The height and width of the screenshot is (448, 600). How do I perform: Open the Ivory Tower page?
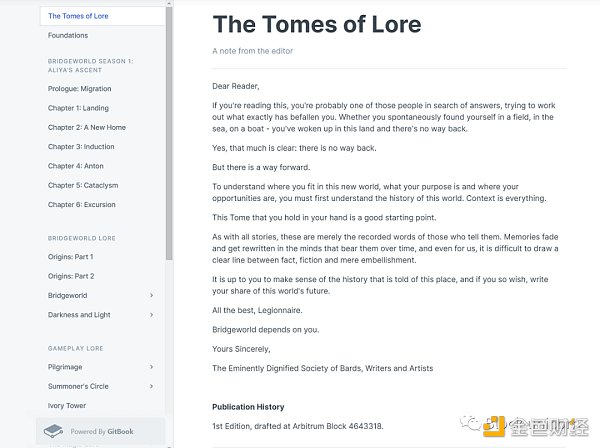tap(69, 405)
